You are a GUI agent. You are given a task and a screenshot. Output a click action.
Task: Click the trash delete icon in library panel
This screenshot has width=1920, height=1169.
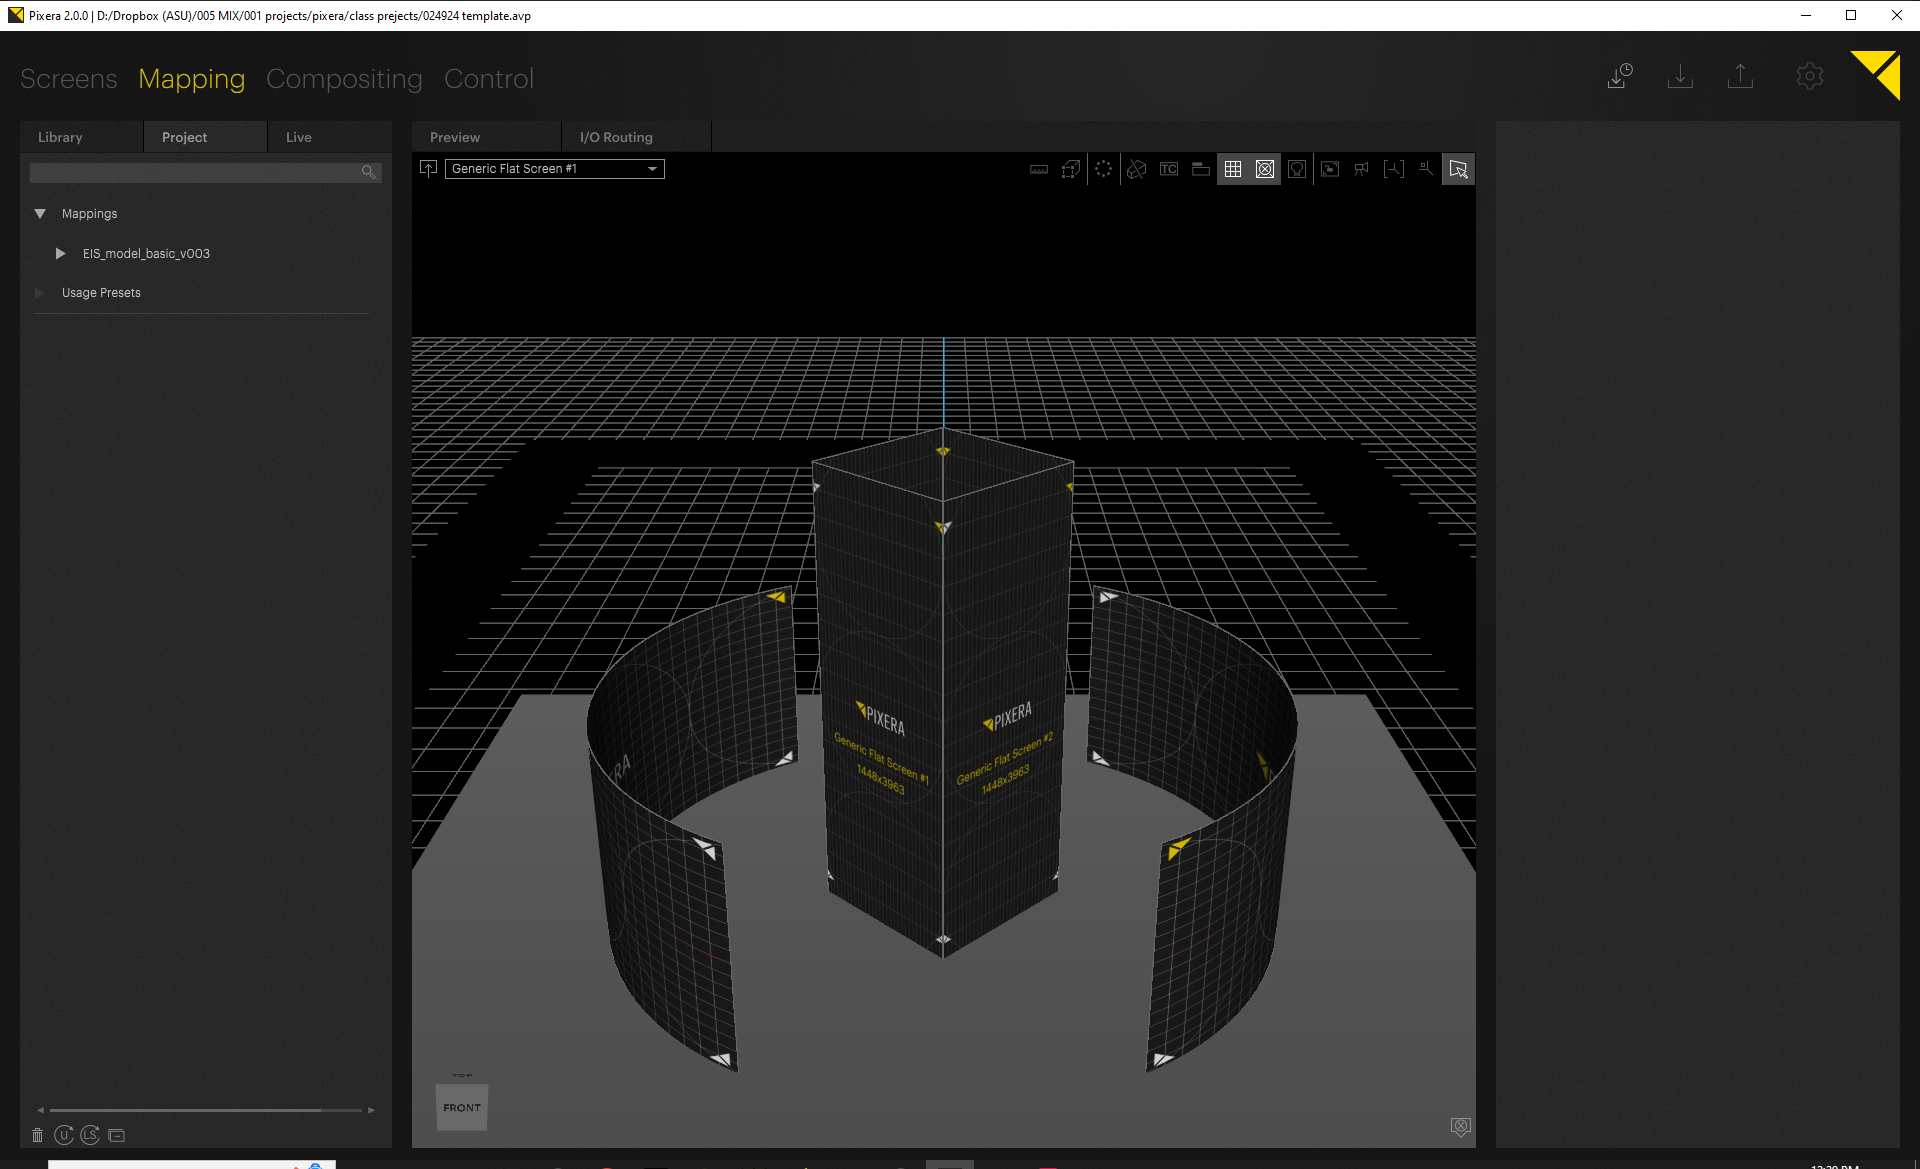[x=37, y=1135]
